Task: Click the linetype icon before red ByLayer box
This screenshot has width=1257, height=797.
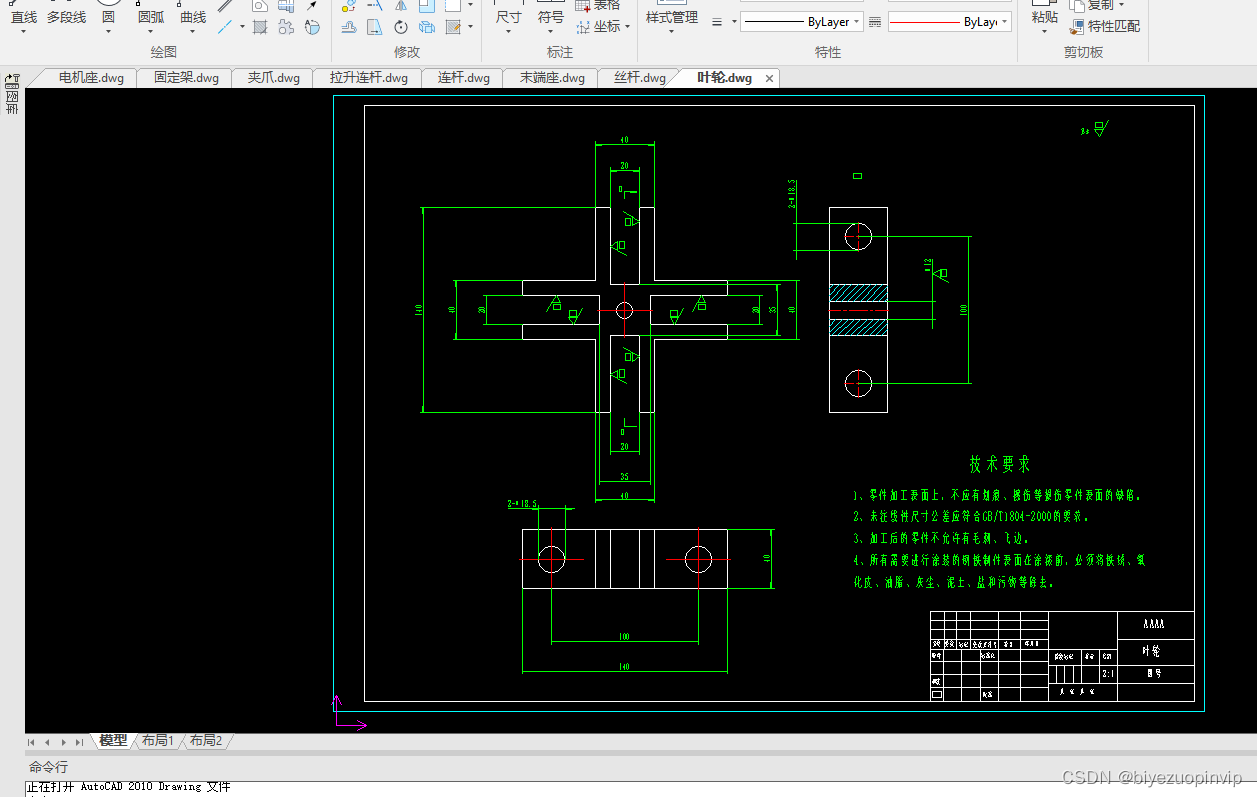Action: [x=875, y=21]
